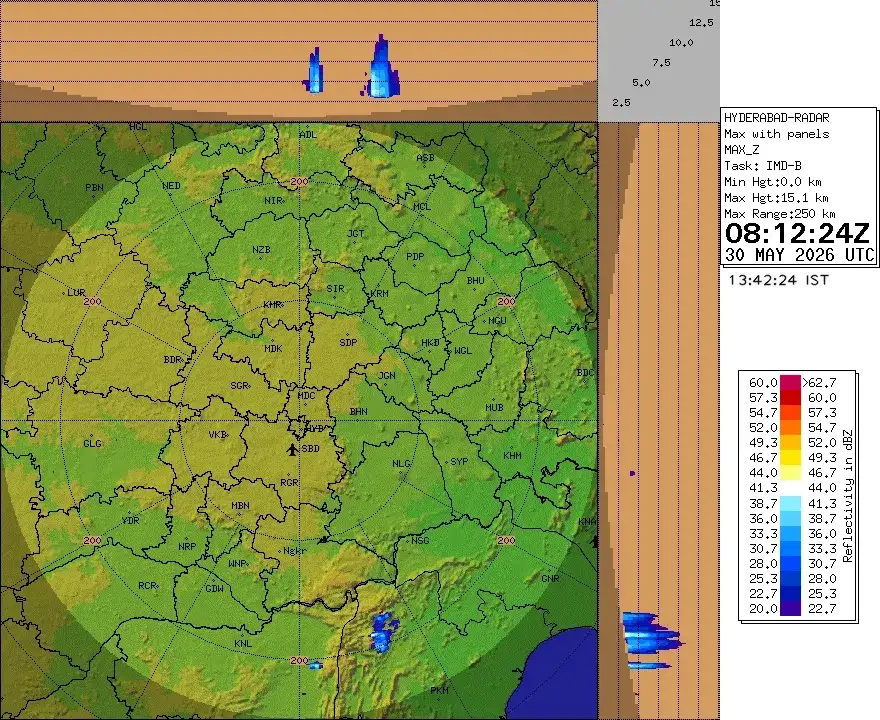Pick the dark purple 20.0 legend swatch
The width and height of the screenshot is (880, 720).
click(790, 608)
